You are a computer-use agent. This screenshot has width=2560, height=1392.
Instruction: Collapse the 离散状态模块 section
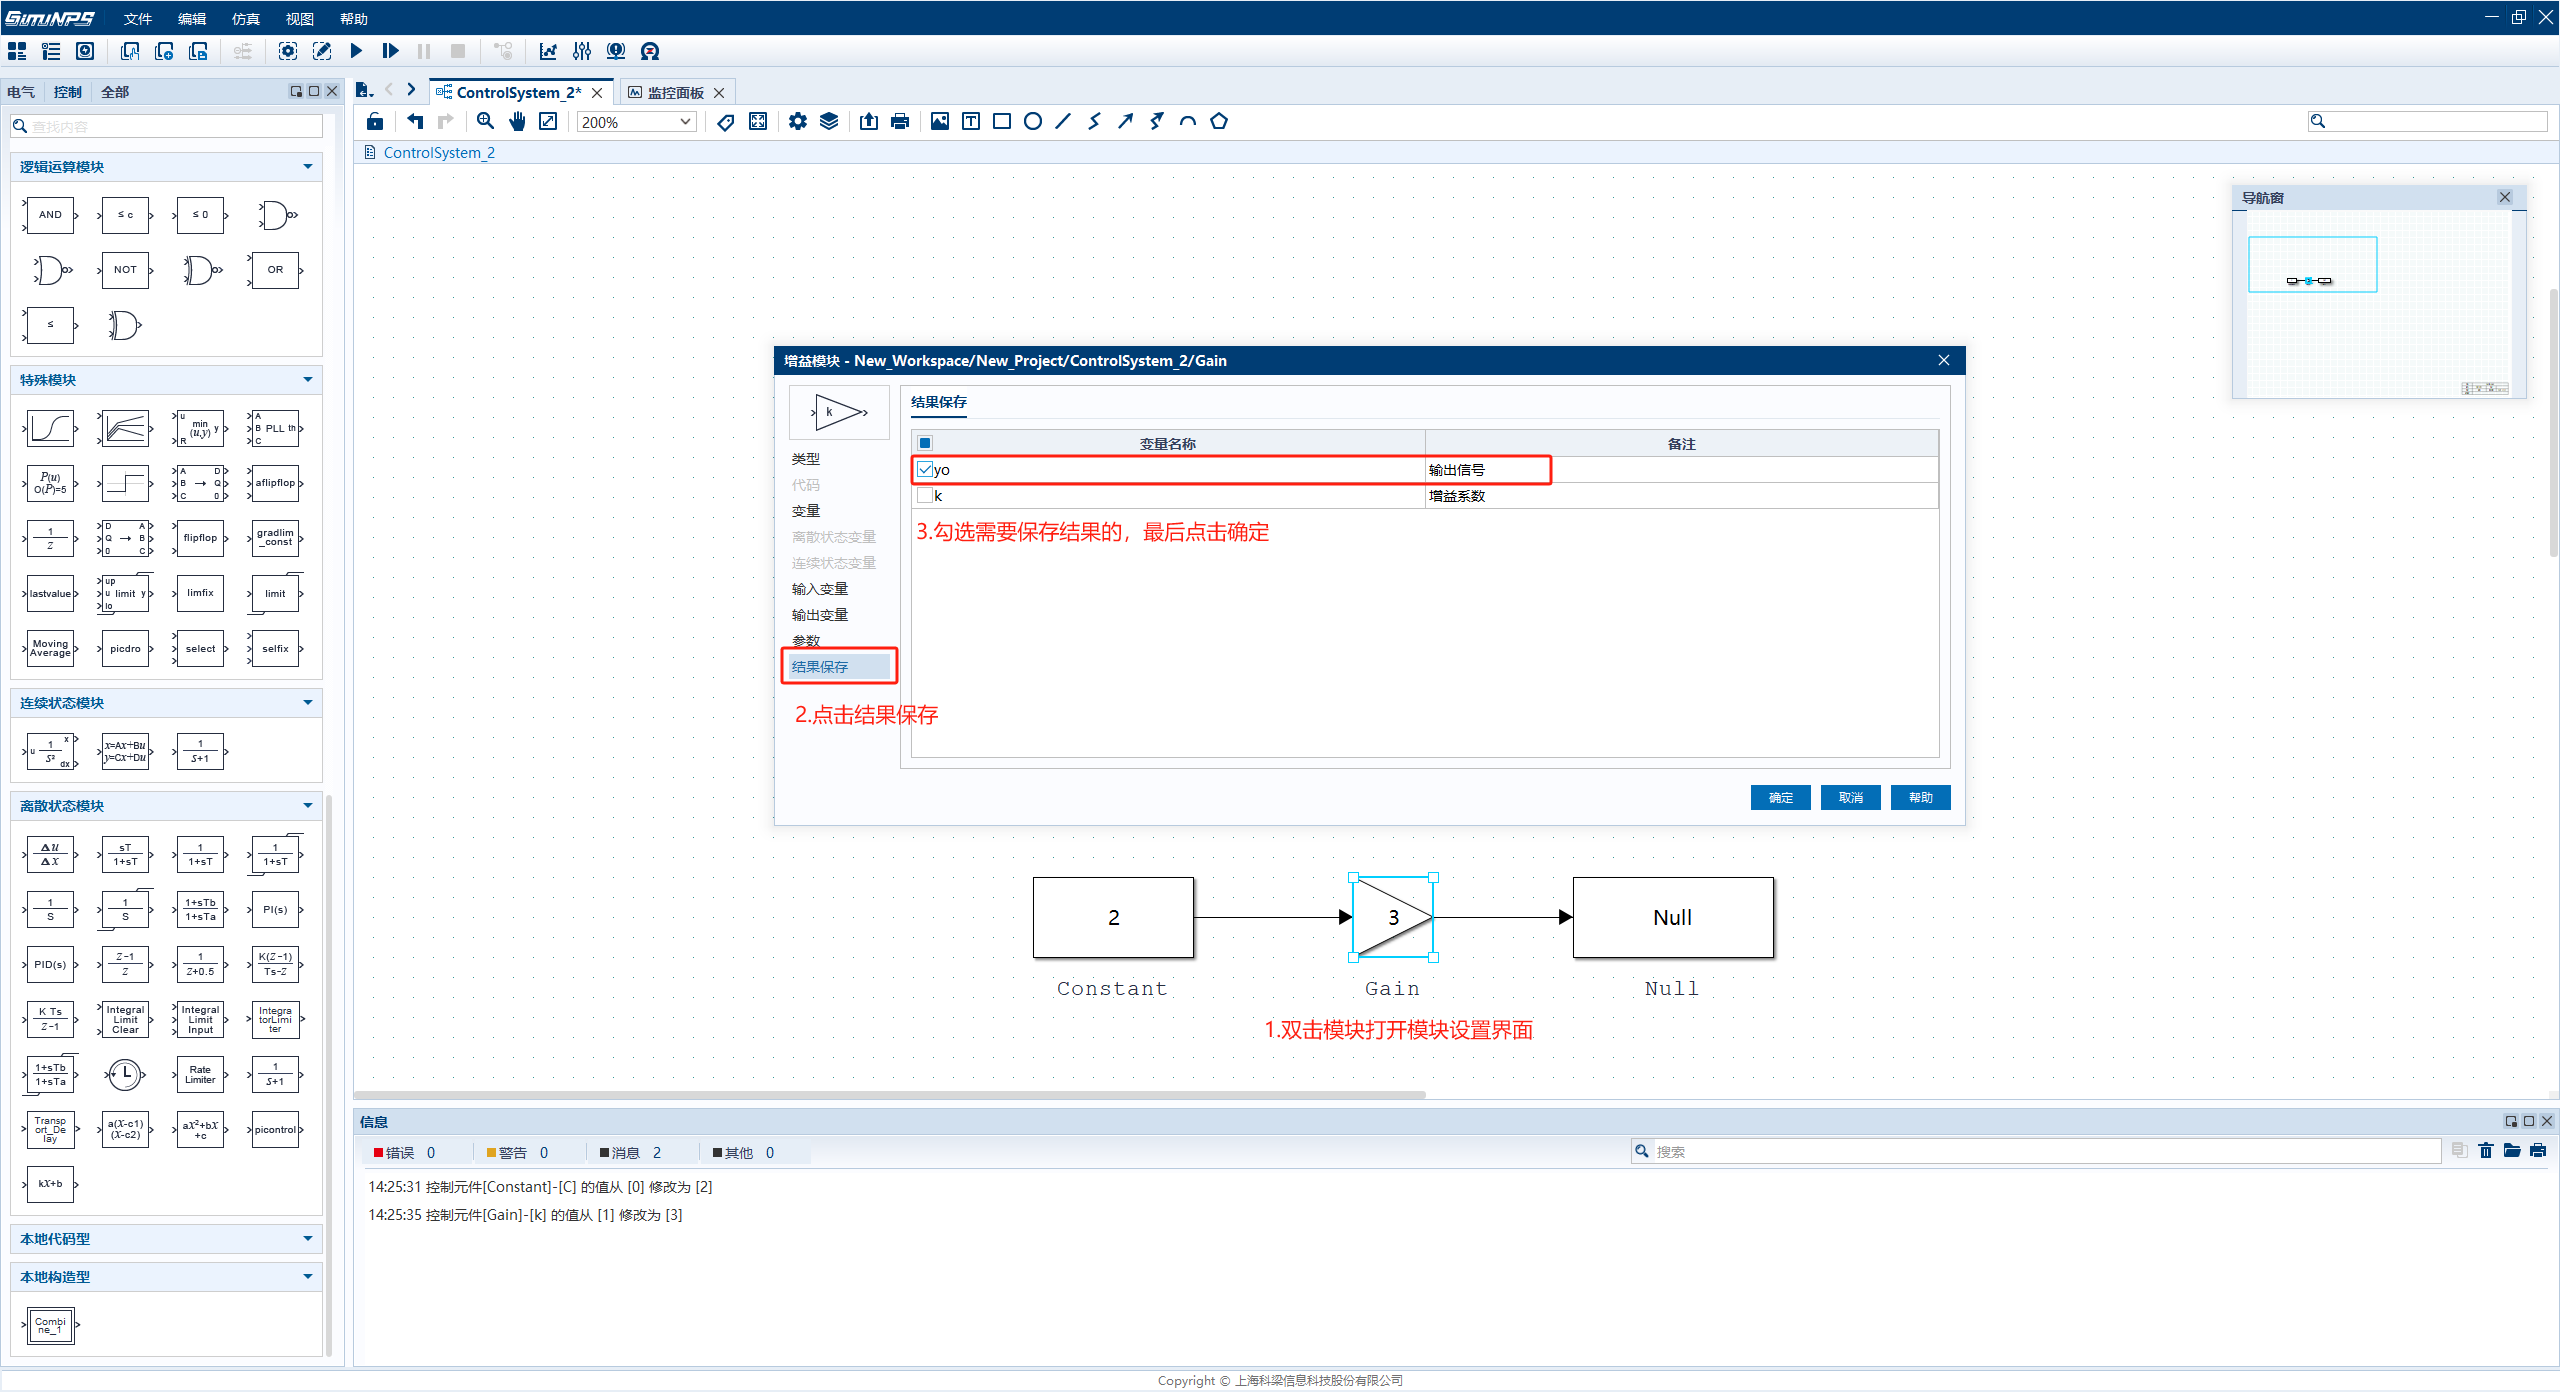308,806
